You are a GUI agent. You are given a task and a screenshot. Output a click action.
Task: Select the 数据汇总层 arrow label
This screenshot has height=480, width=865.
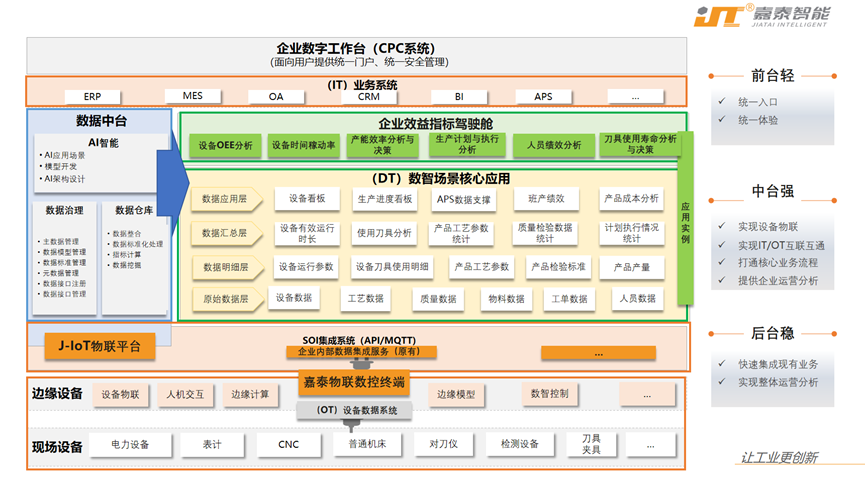click(225, 233)
